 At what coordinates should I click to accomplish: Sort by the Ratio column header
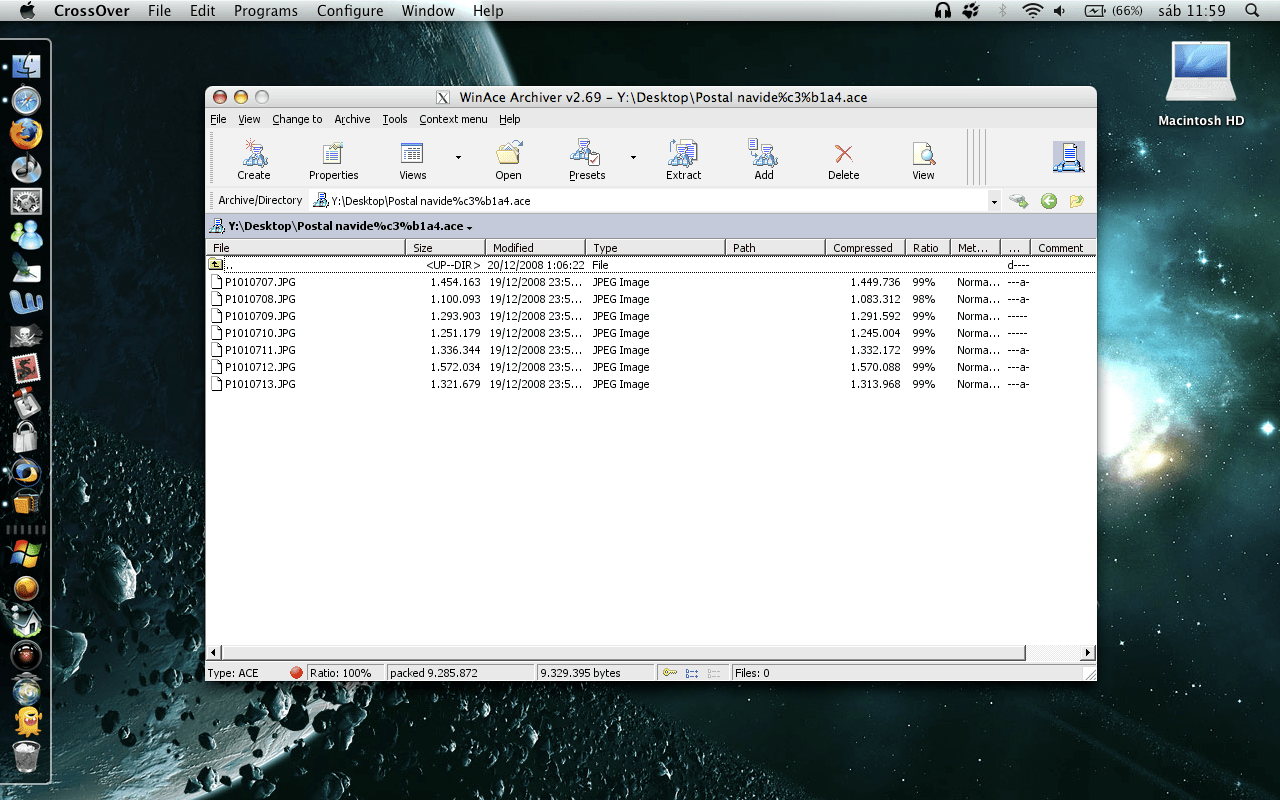click(x=927, y=248)
